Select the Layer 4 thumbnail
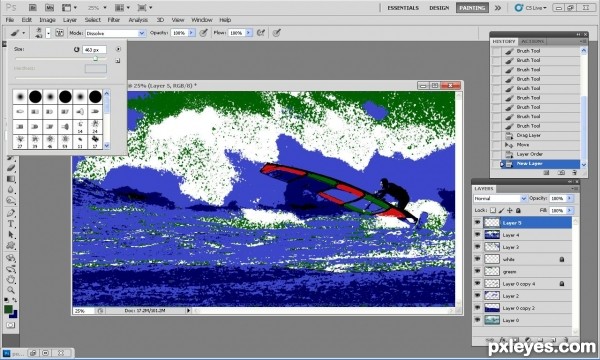 click(492, 235)
